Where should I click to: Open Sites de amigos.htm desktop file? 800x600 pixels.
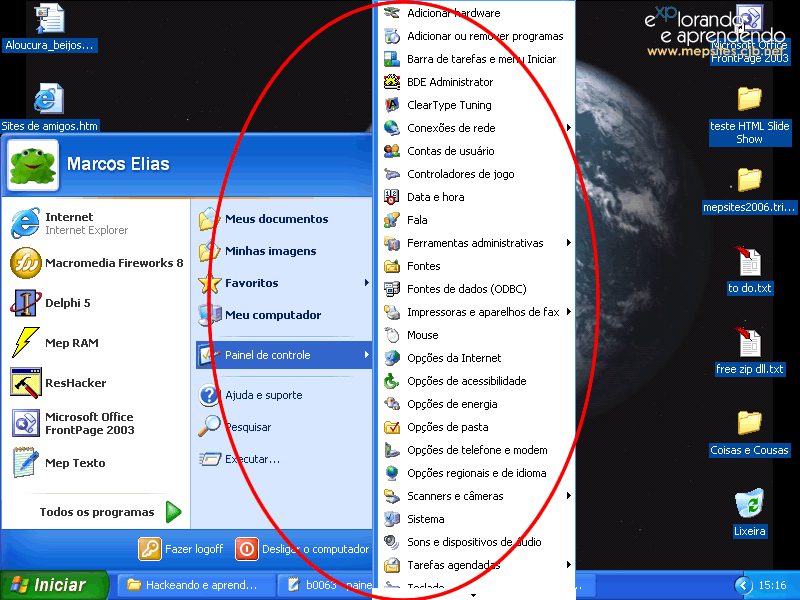tap(49, 107)
